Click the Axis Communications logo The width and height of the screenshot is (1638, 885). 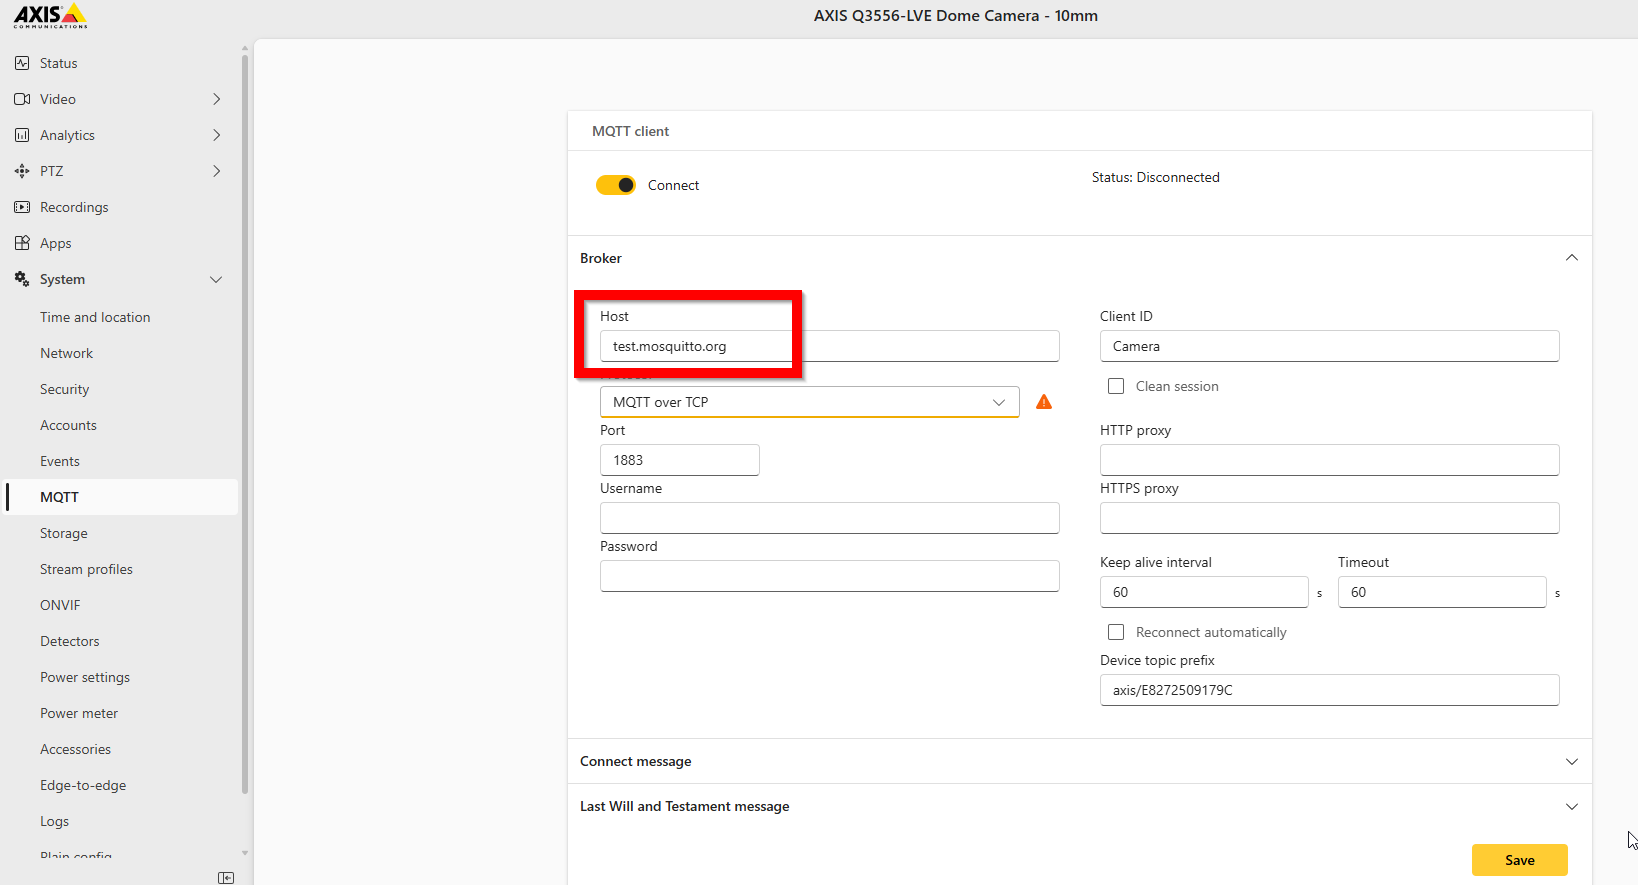pyautogui.click(x=50, y=16)
